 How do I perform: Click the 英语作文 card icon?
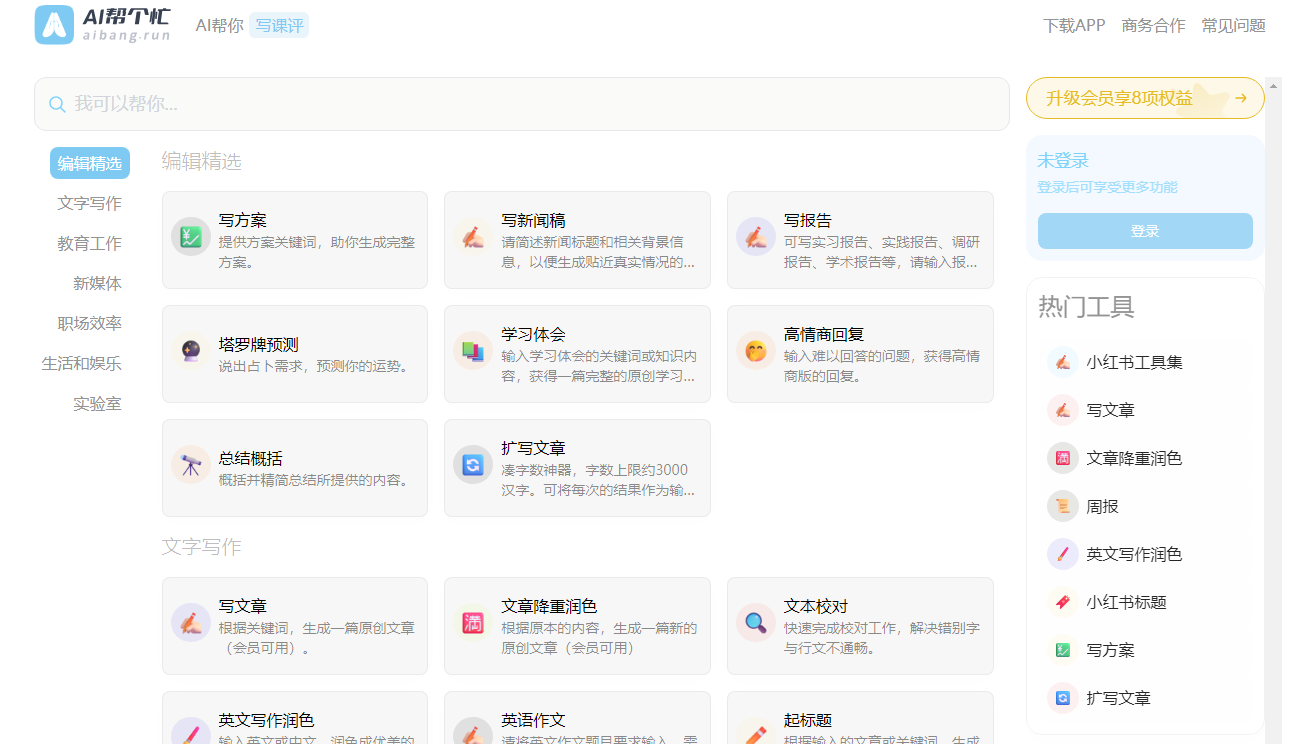tap(473, 733)
